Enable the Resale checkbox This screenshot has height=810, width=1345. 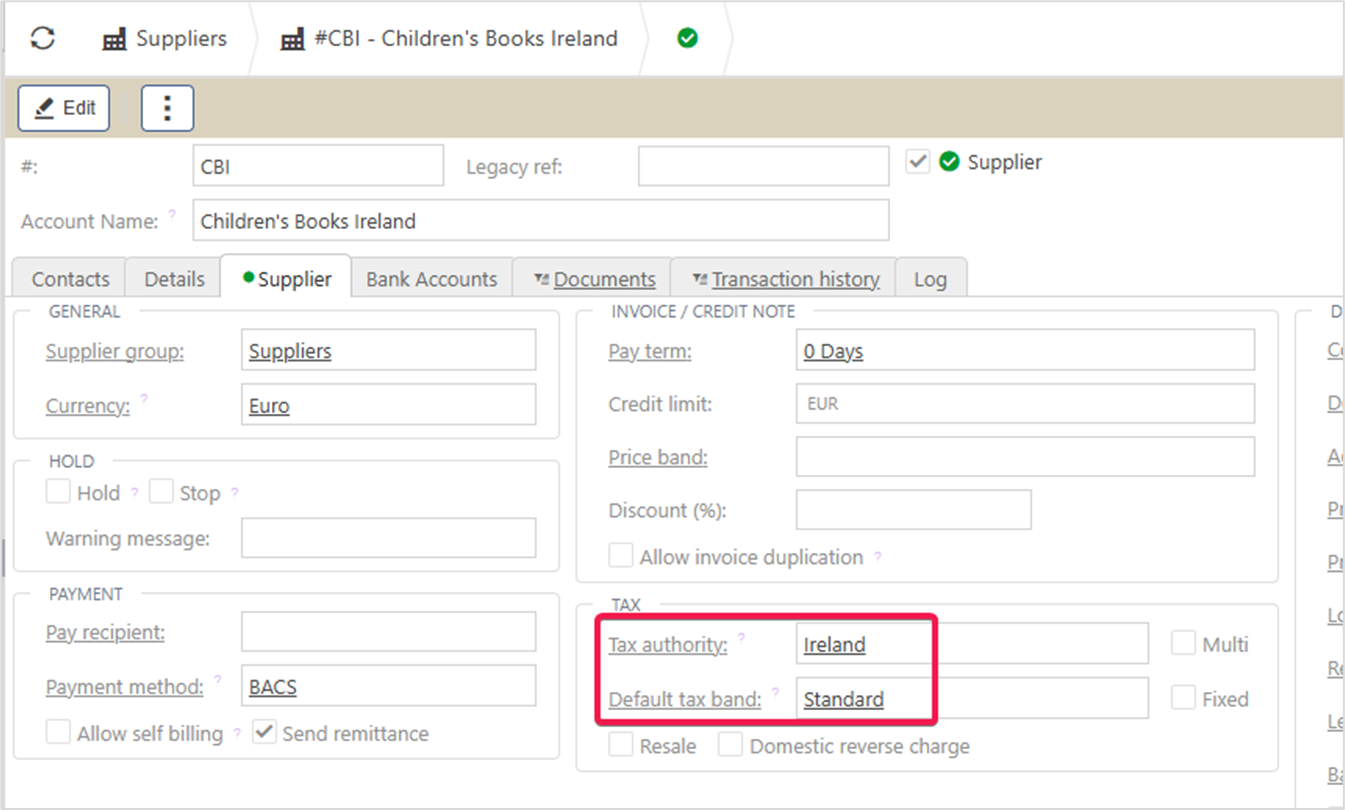click(x=621, y=745)
